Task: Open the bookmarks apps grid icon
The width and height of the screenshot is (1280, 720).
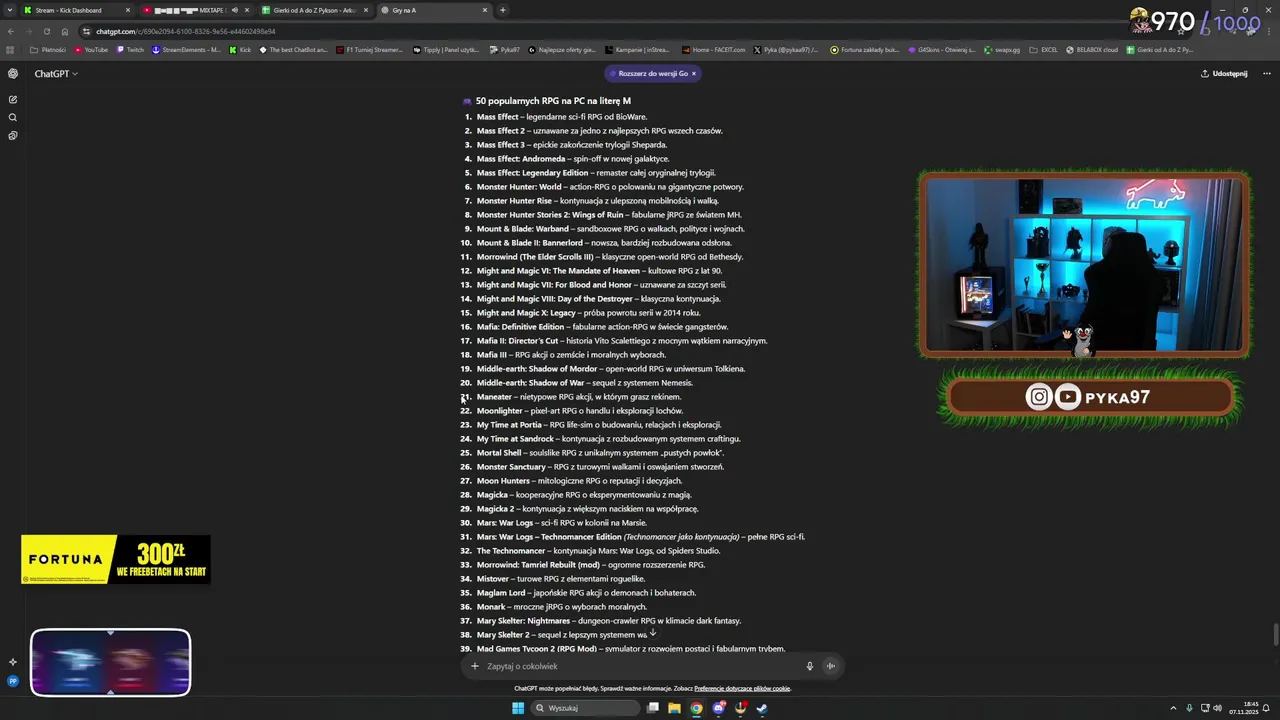Action: coord(11,49)
